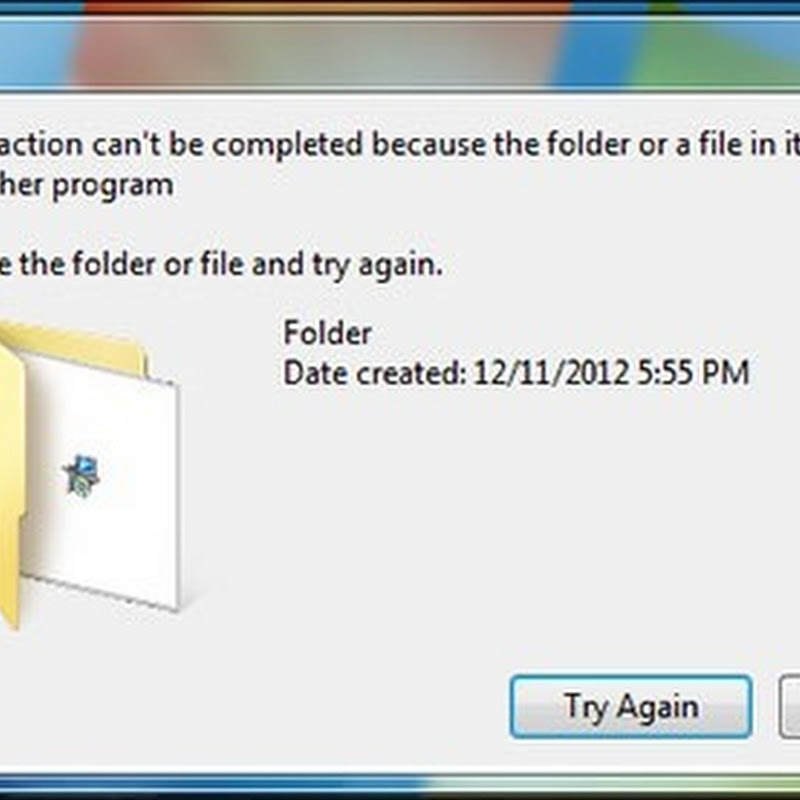Click the "Date created:" label text
Screen dimensions: 800x800
click(x=374, y=372)
